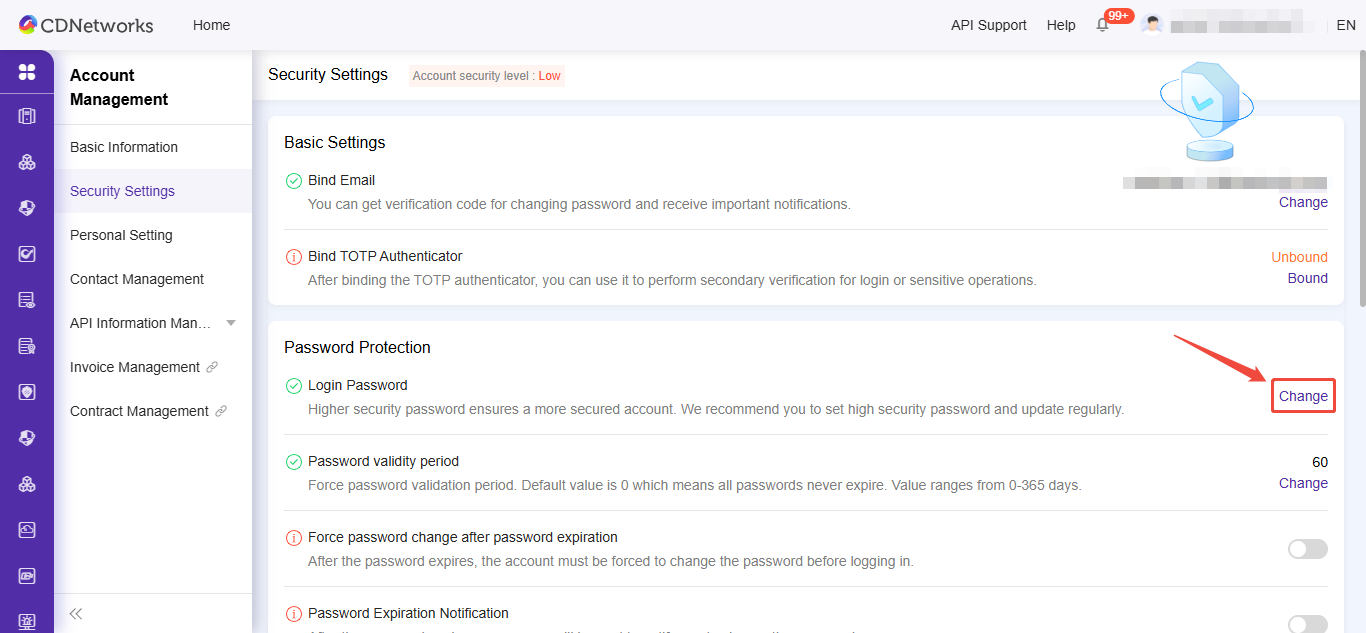Click the notification bell icon

1103,25
